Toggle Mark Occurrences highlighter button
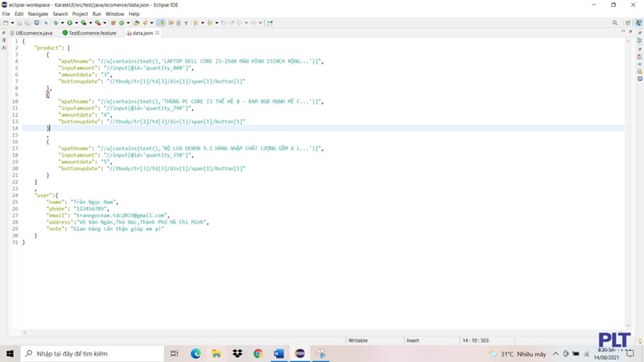This screenshot has height=362, width=644. [x=161, y=23]
